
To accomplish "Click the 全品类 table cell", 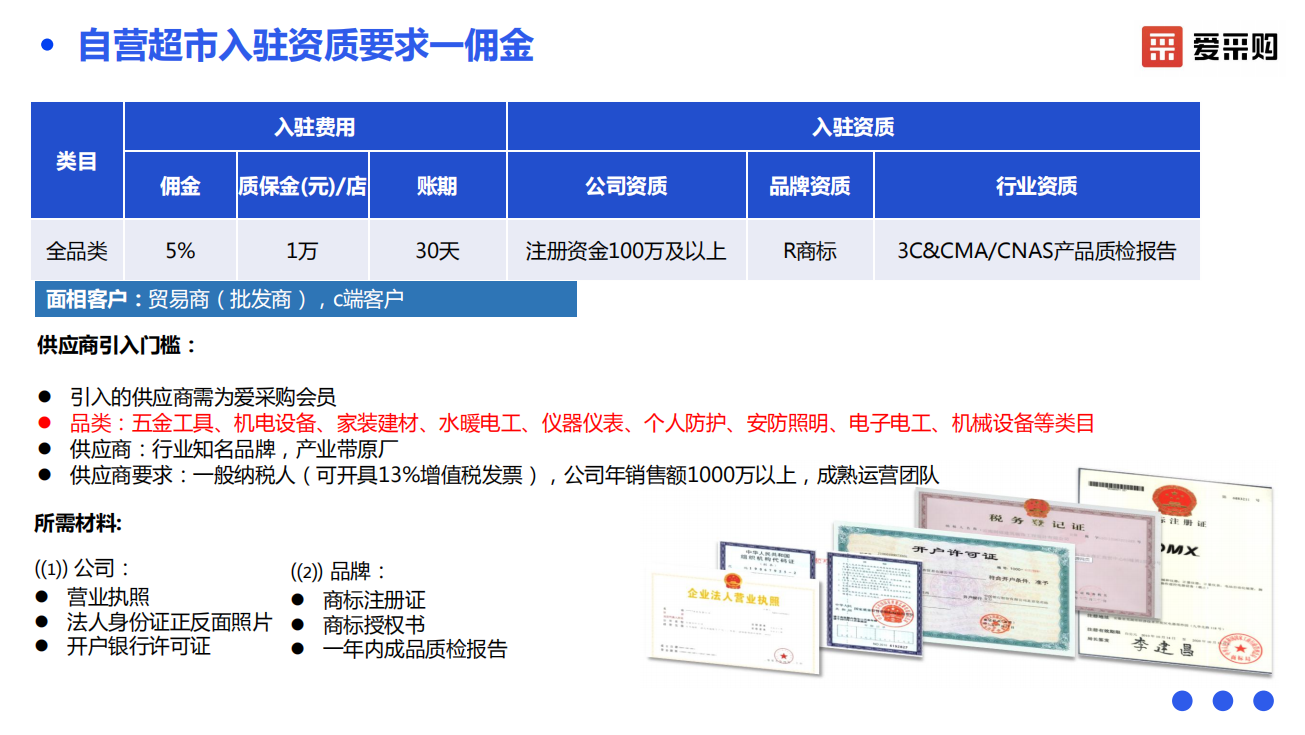I will click(x=77, y=250).
